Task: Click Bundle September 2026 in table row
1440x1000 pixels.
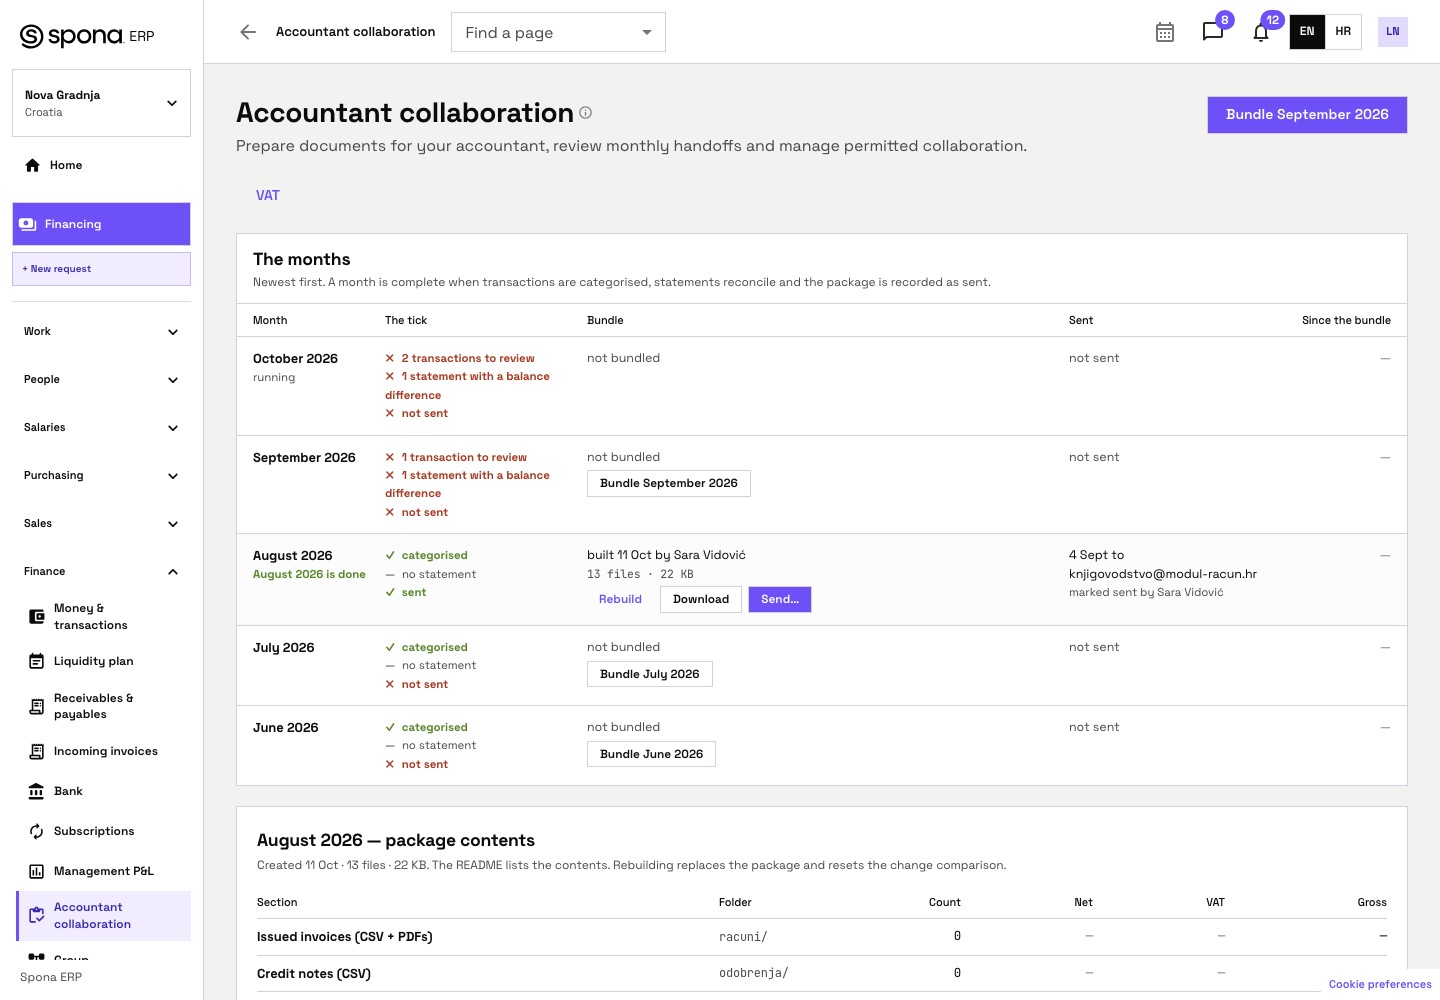Action: pyautogui.click(x=669, y=483)
